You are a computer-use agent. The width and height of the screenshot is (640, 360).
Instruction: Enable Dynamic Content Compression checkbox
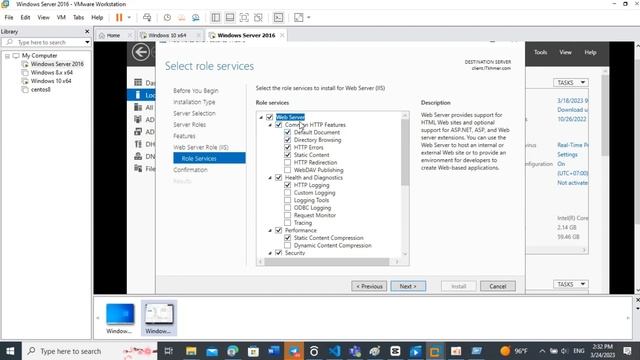click(287, 245)
